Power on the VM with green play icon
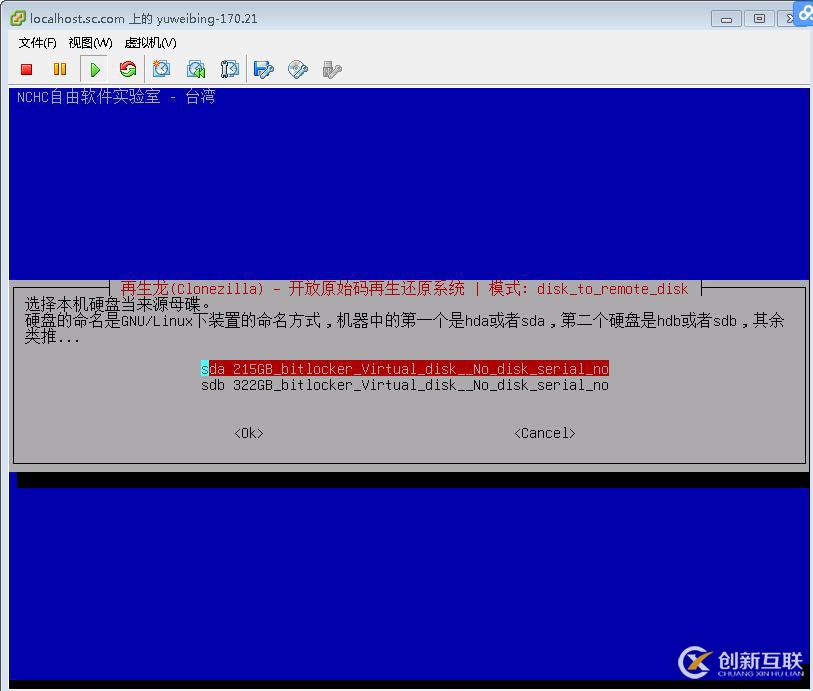Screen dimensions: 813x691 tap(95, 69)
